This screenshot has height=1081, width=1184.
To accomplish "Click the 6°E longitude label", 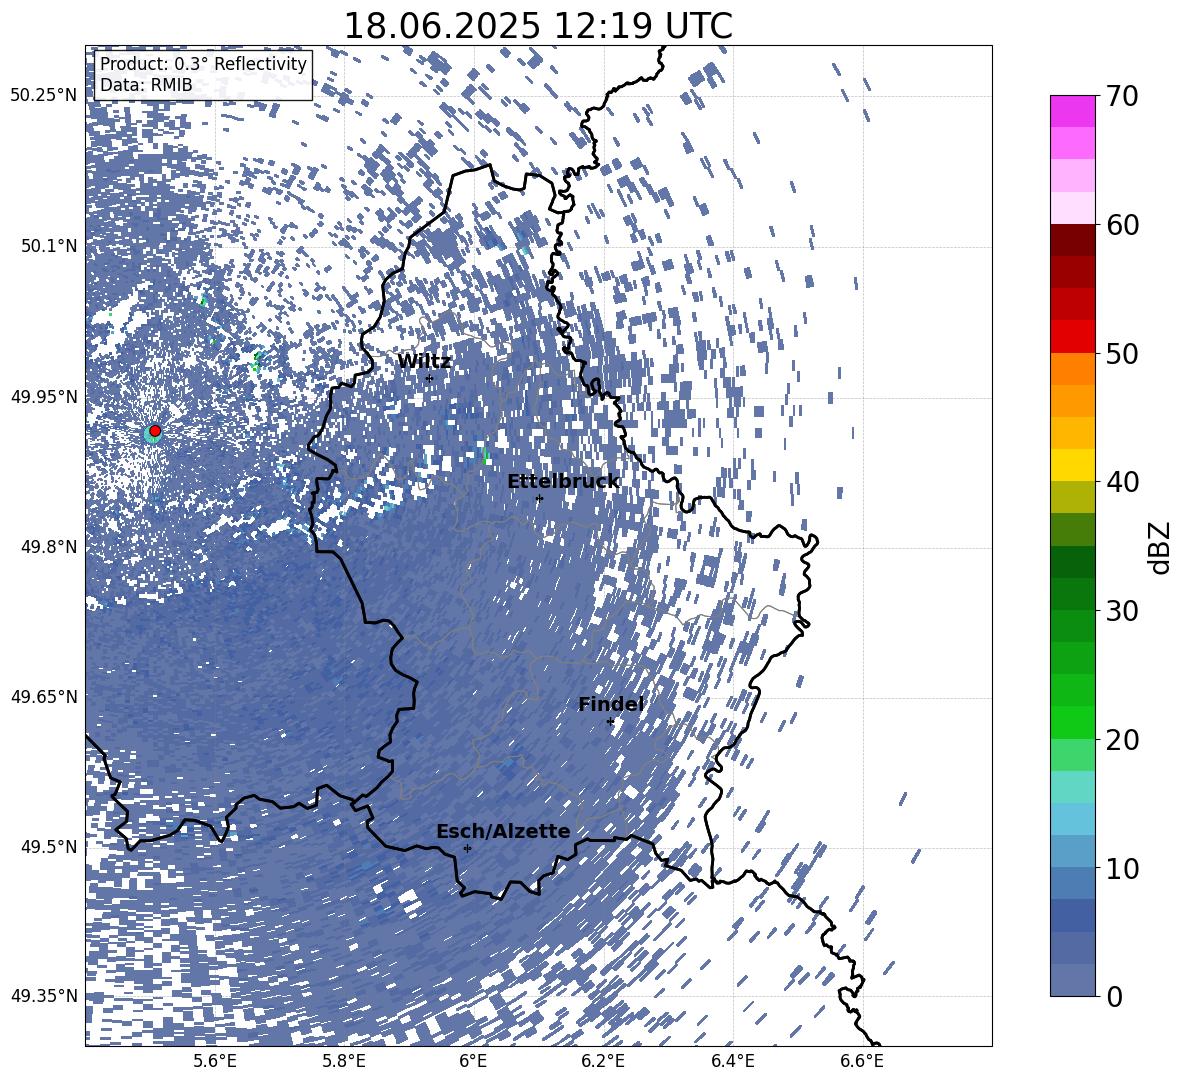I will tap(473, 1061).
